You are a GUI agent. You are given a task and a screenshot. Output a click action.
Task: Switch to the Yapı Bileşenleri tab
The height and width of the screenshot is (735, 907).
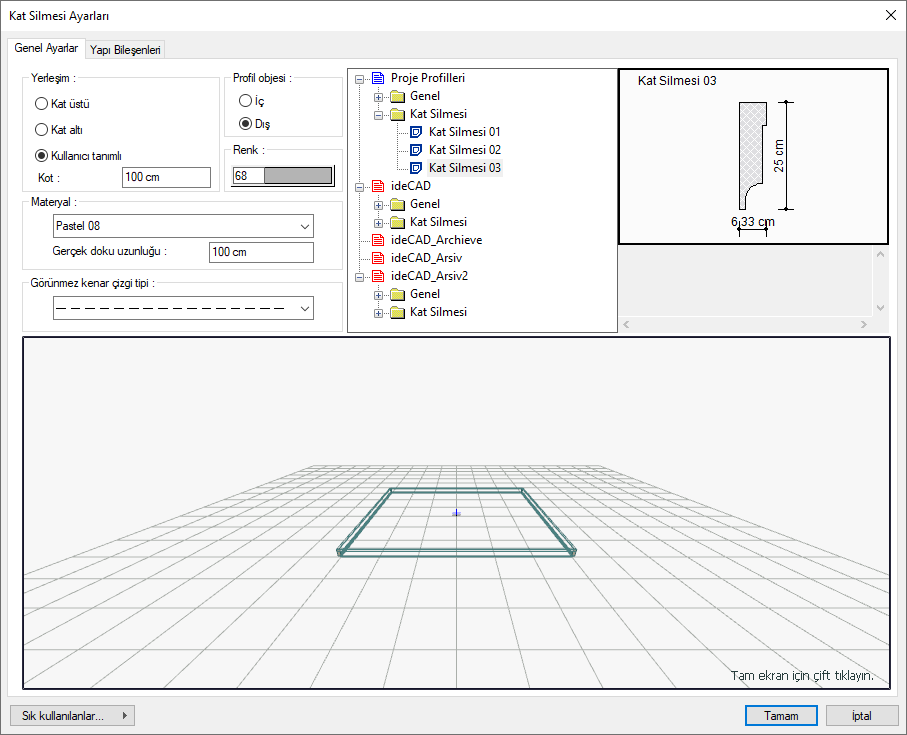click(x=125, y=49)
